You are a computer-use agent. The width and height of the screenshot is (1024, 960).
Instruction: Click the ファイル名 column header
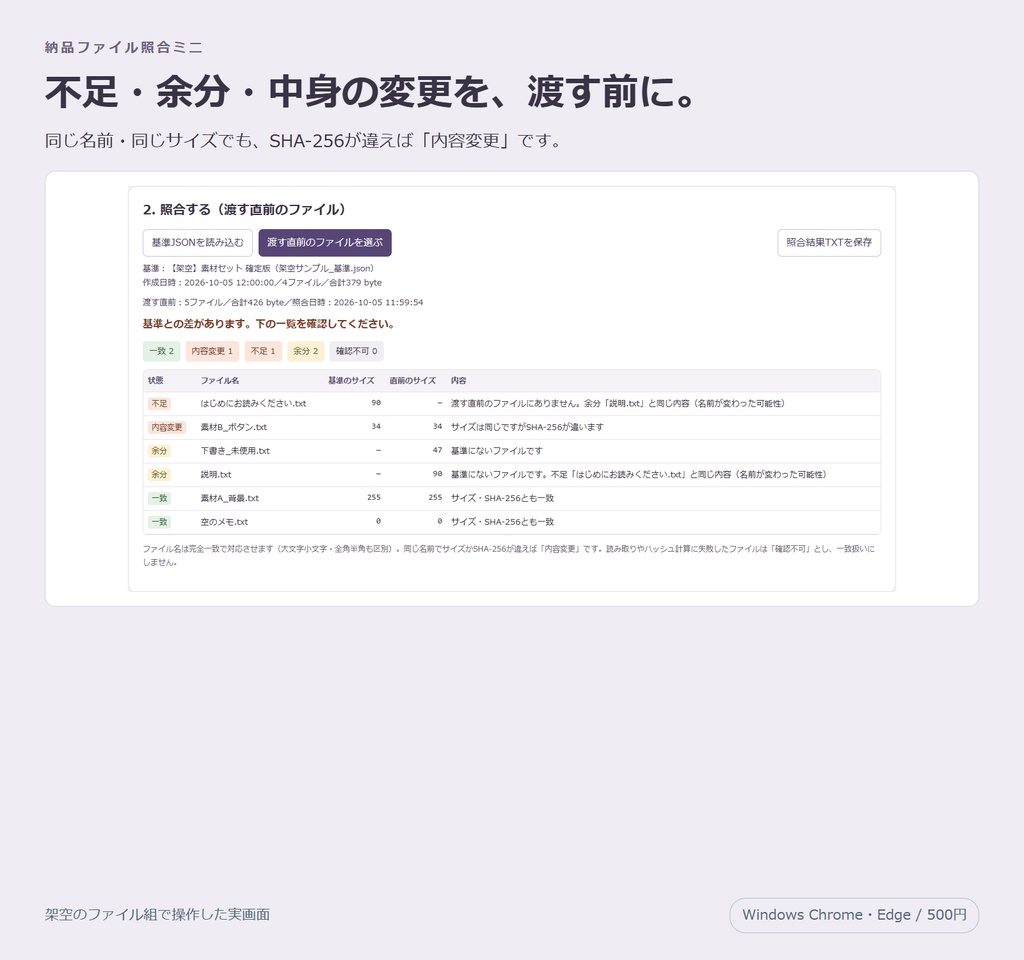coord(219,380)
